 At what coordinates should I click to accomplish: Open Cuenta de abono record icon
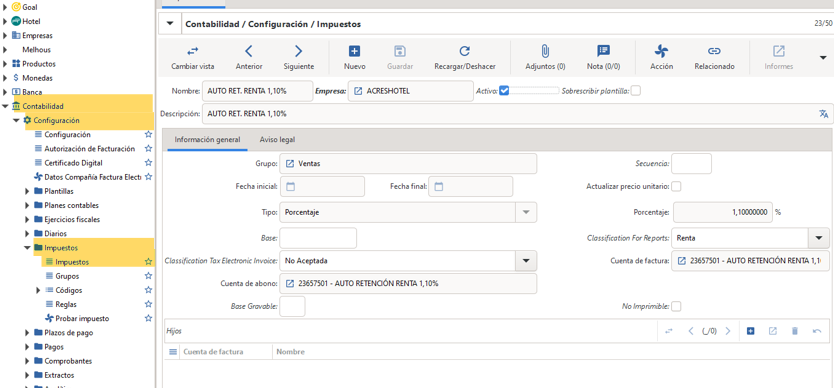click(x=289, y=283)
